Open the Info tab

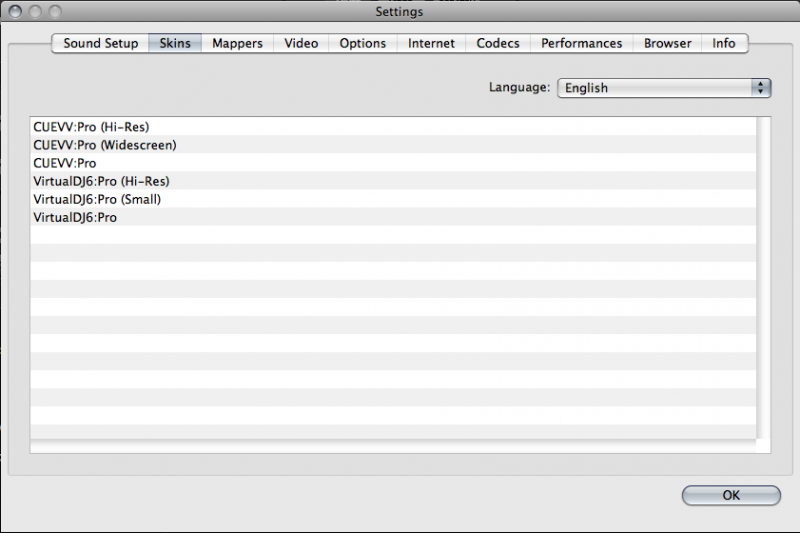(x=724, y=43)
